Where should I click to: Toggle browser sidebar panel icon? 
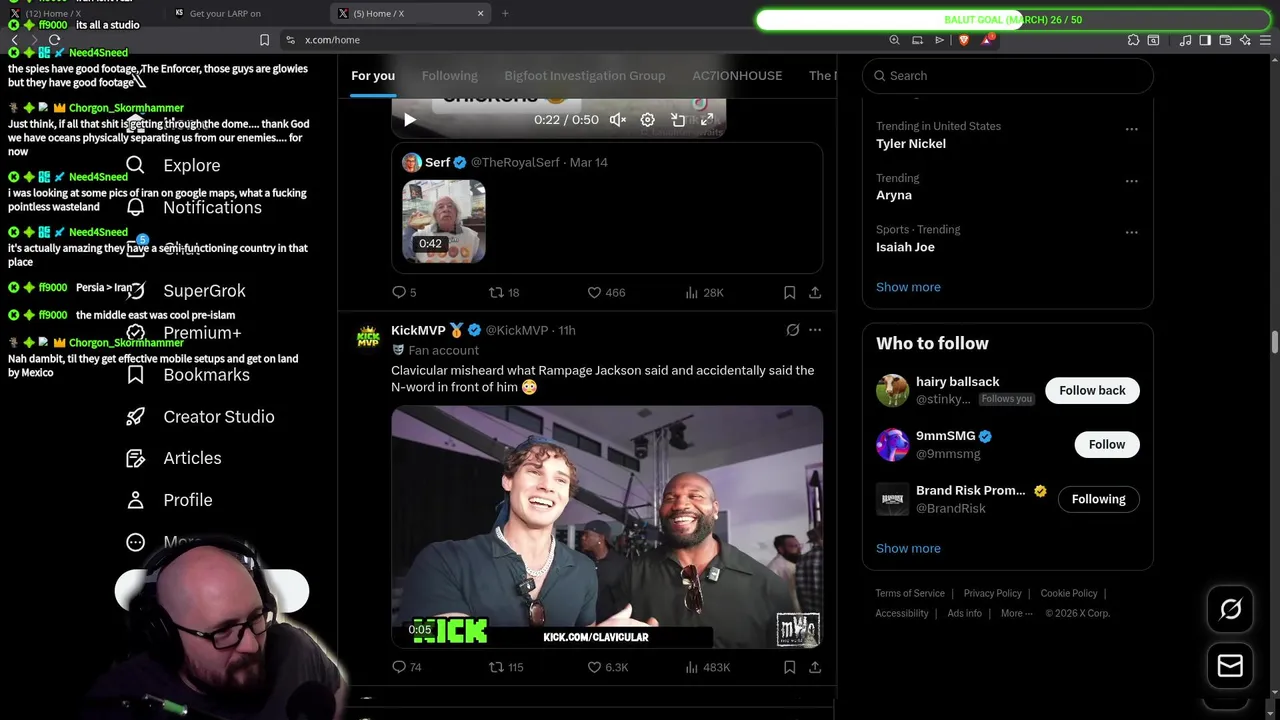click(x=1205, y=40)
